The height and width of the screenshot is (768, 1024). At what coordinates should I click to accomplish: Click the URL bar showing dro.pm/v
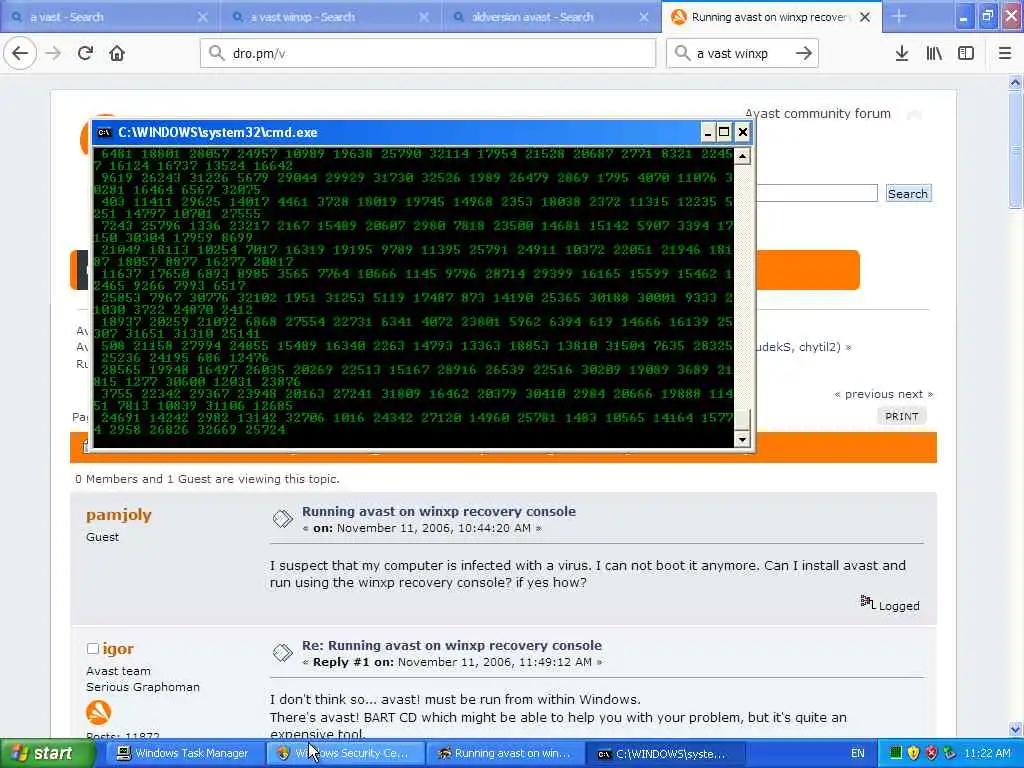(428, 53)
